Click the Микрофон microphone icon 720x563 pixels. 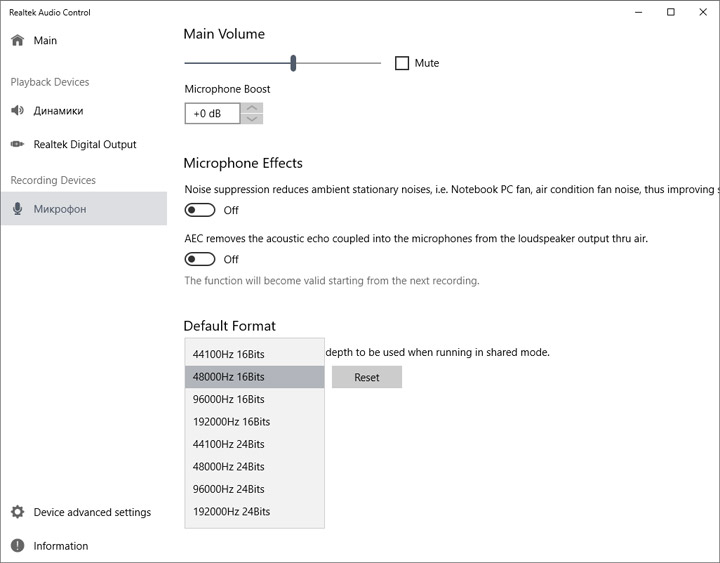[x=17, y=209]
